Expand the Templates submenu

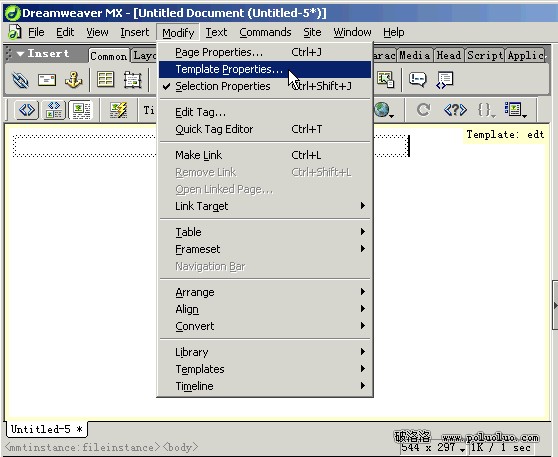(x=265, y=369)
